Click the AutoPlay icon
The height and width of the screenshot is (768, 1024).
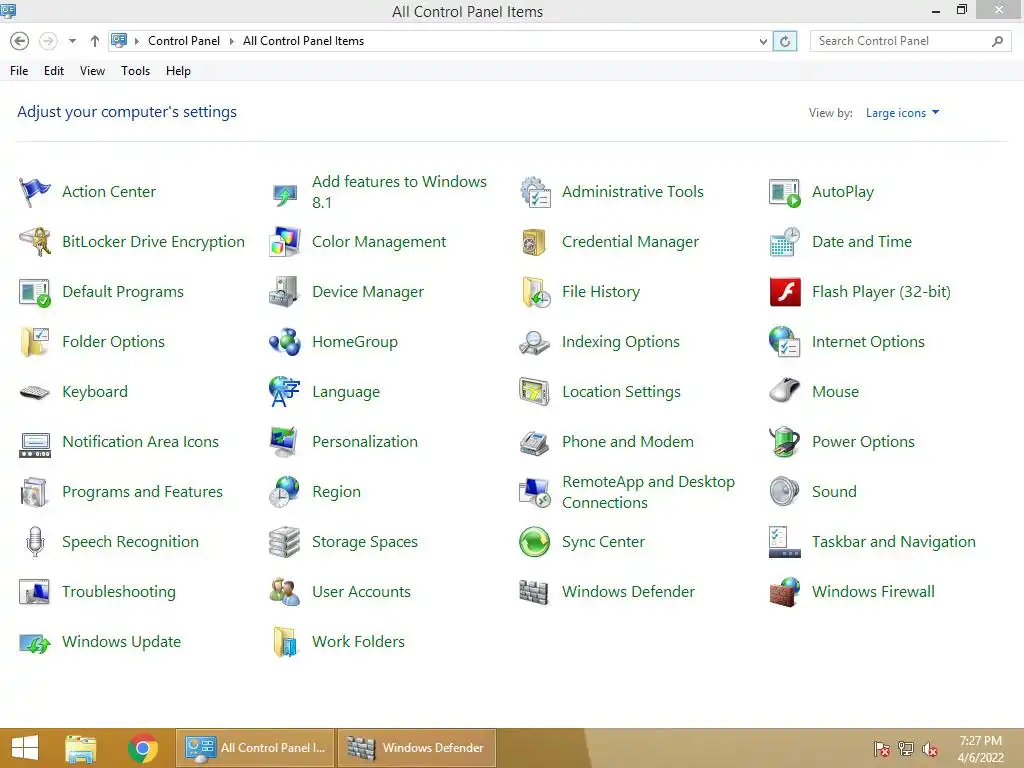[785, 192]
